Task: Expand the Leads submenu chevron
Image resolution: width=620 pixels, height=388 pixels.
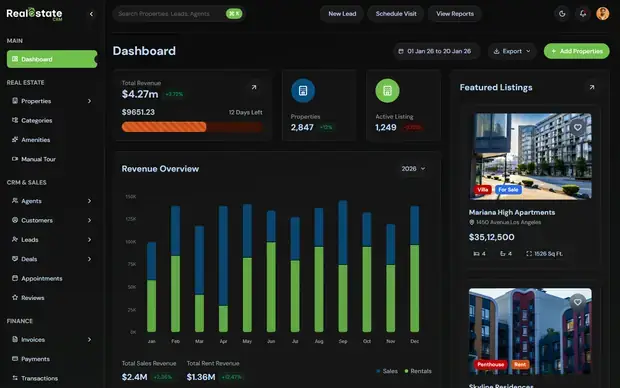Action: tap(89, 240)
